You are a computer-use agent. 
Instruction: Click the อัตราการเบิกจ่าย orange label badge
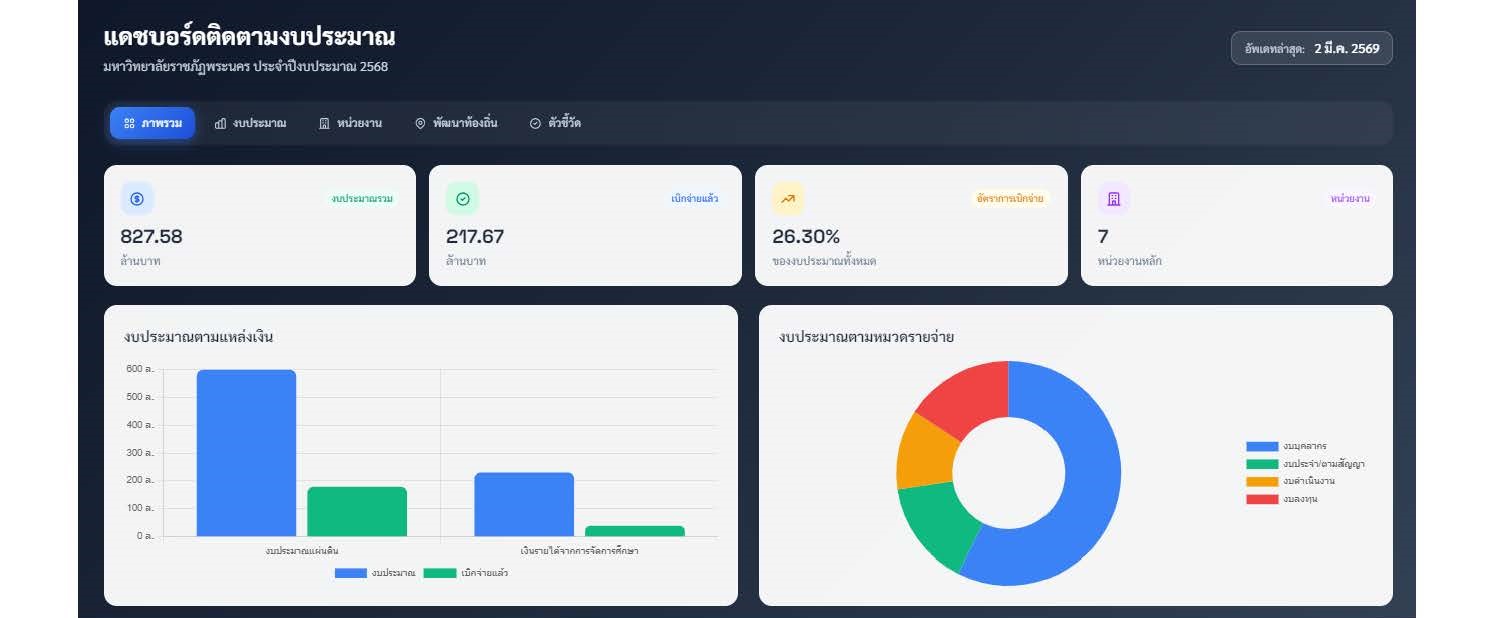(x=1010, y=199)
